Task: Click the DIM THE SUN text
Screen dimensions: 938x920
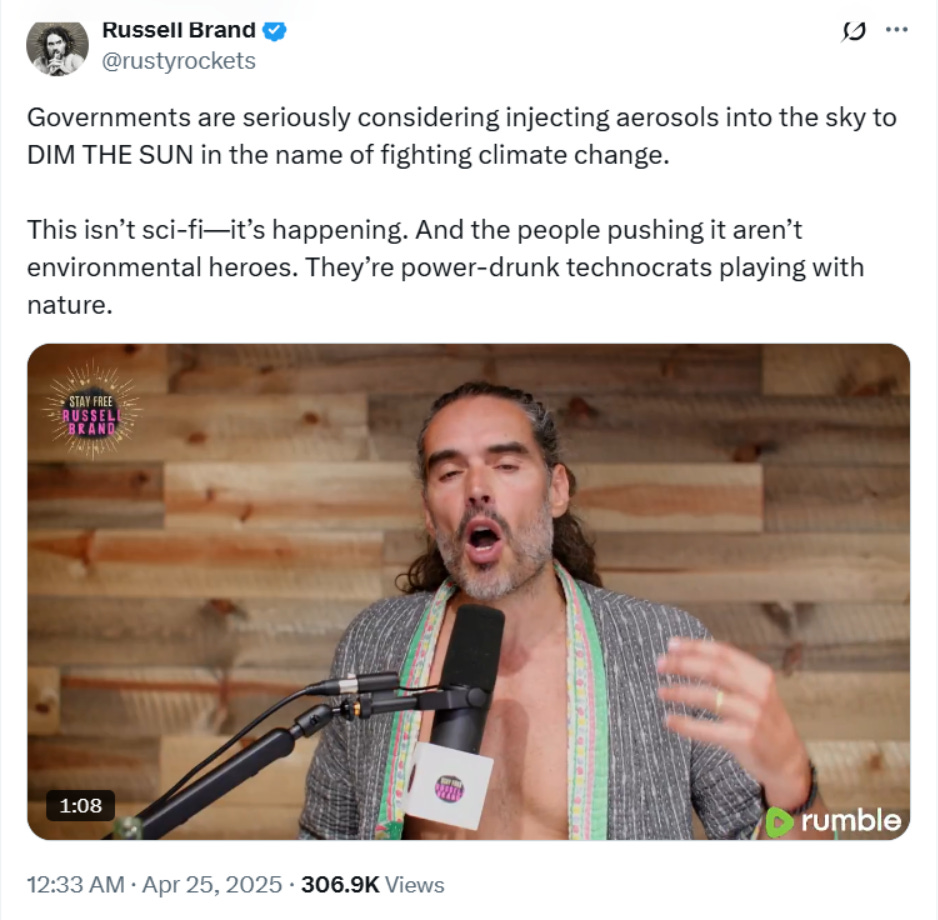Action: point(110,155)
